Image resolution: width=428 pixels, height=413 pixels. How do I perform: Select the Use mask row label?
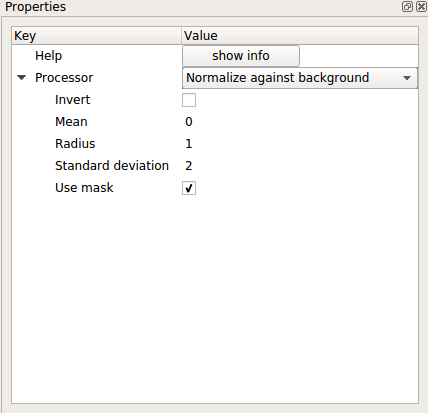click(x=84, y=188)
